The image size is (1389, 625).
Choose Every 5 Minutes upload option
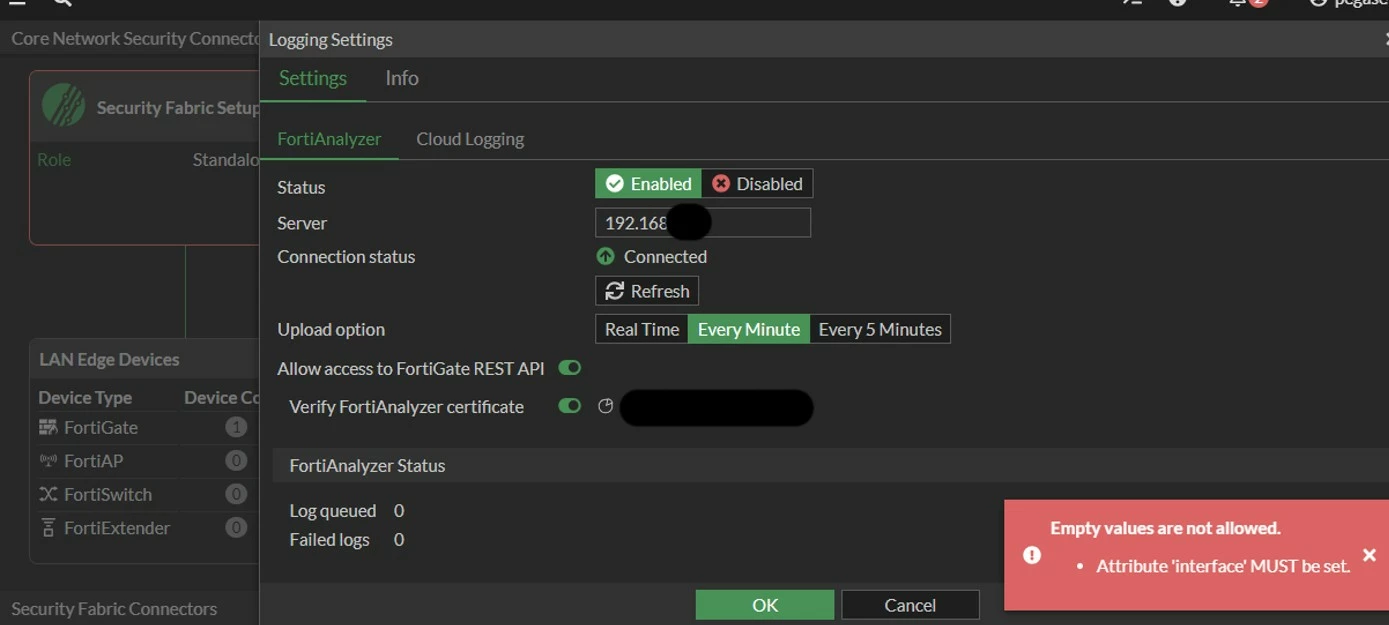[880, 329]
